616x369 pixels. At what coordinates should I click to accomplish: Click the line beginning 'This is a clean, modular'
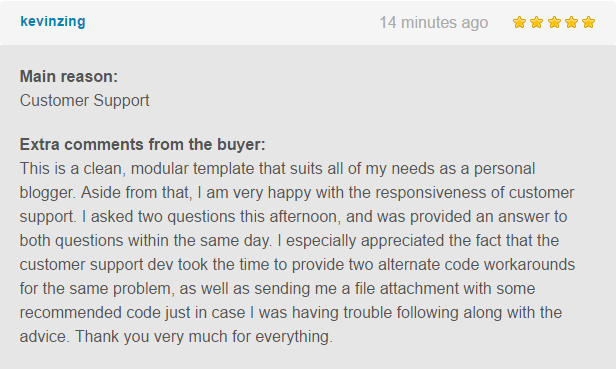click(x=277, y=169)
